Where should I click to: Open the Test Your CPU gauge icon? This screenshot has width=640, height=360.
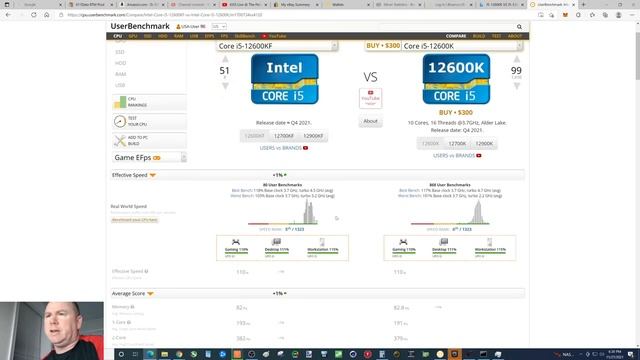[120, 121]
